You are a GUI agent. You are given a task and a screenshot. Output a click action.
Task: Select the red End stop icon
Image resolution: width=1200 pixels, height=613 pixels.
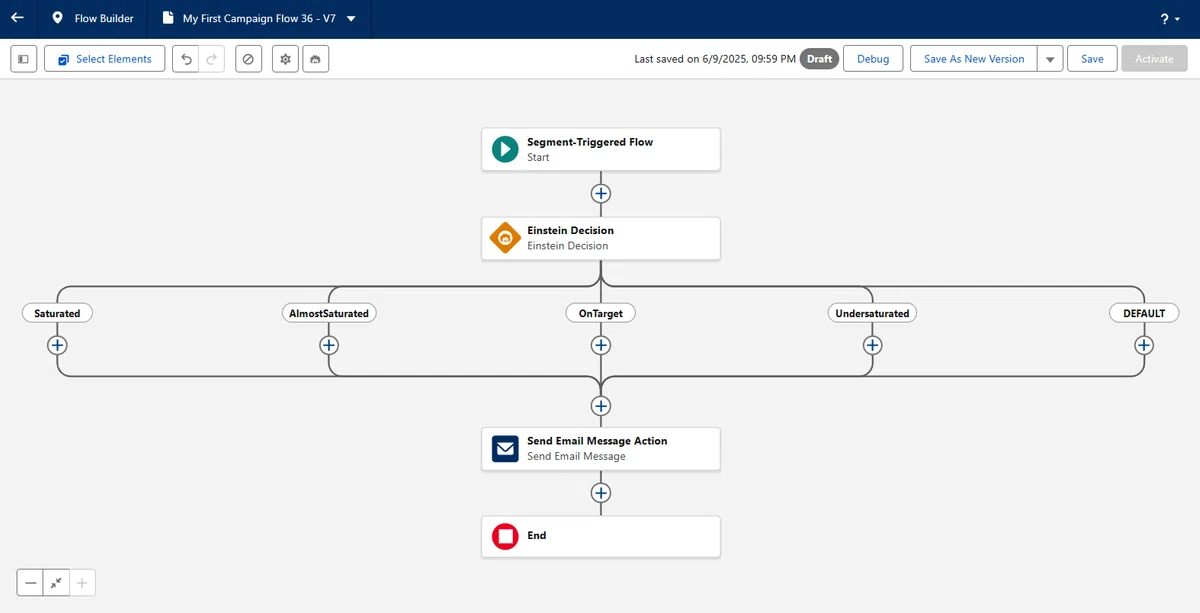[x=506, y=537]
